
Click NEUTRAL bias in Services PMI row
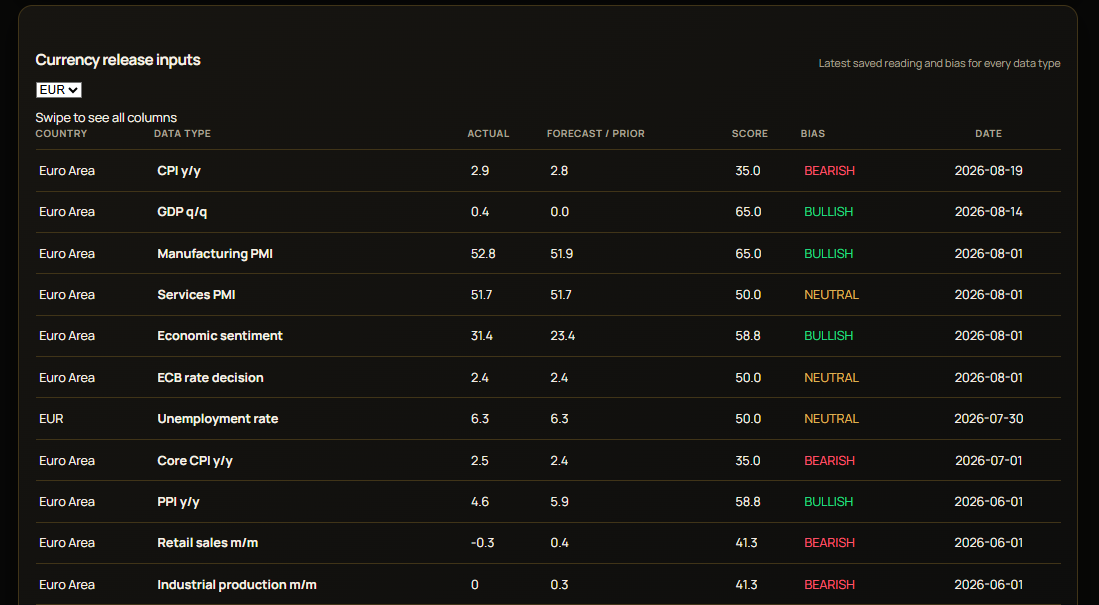[x=831, y=294]
